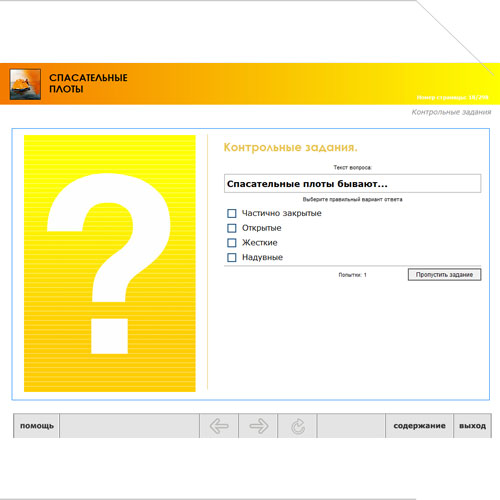Tick the 'Жесткие' checkbox
The width and height of the screenshot is (500, 500).
point(232,243)
